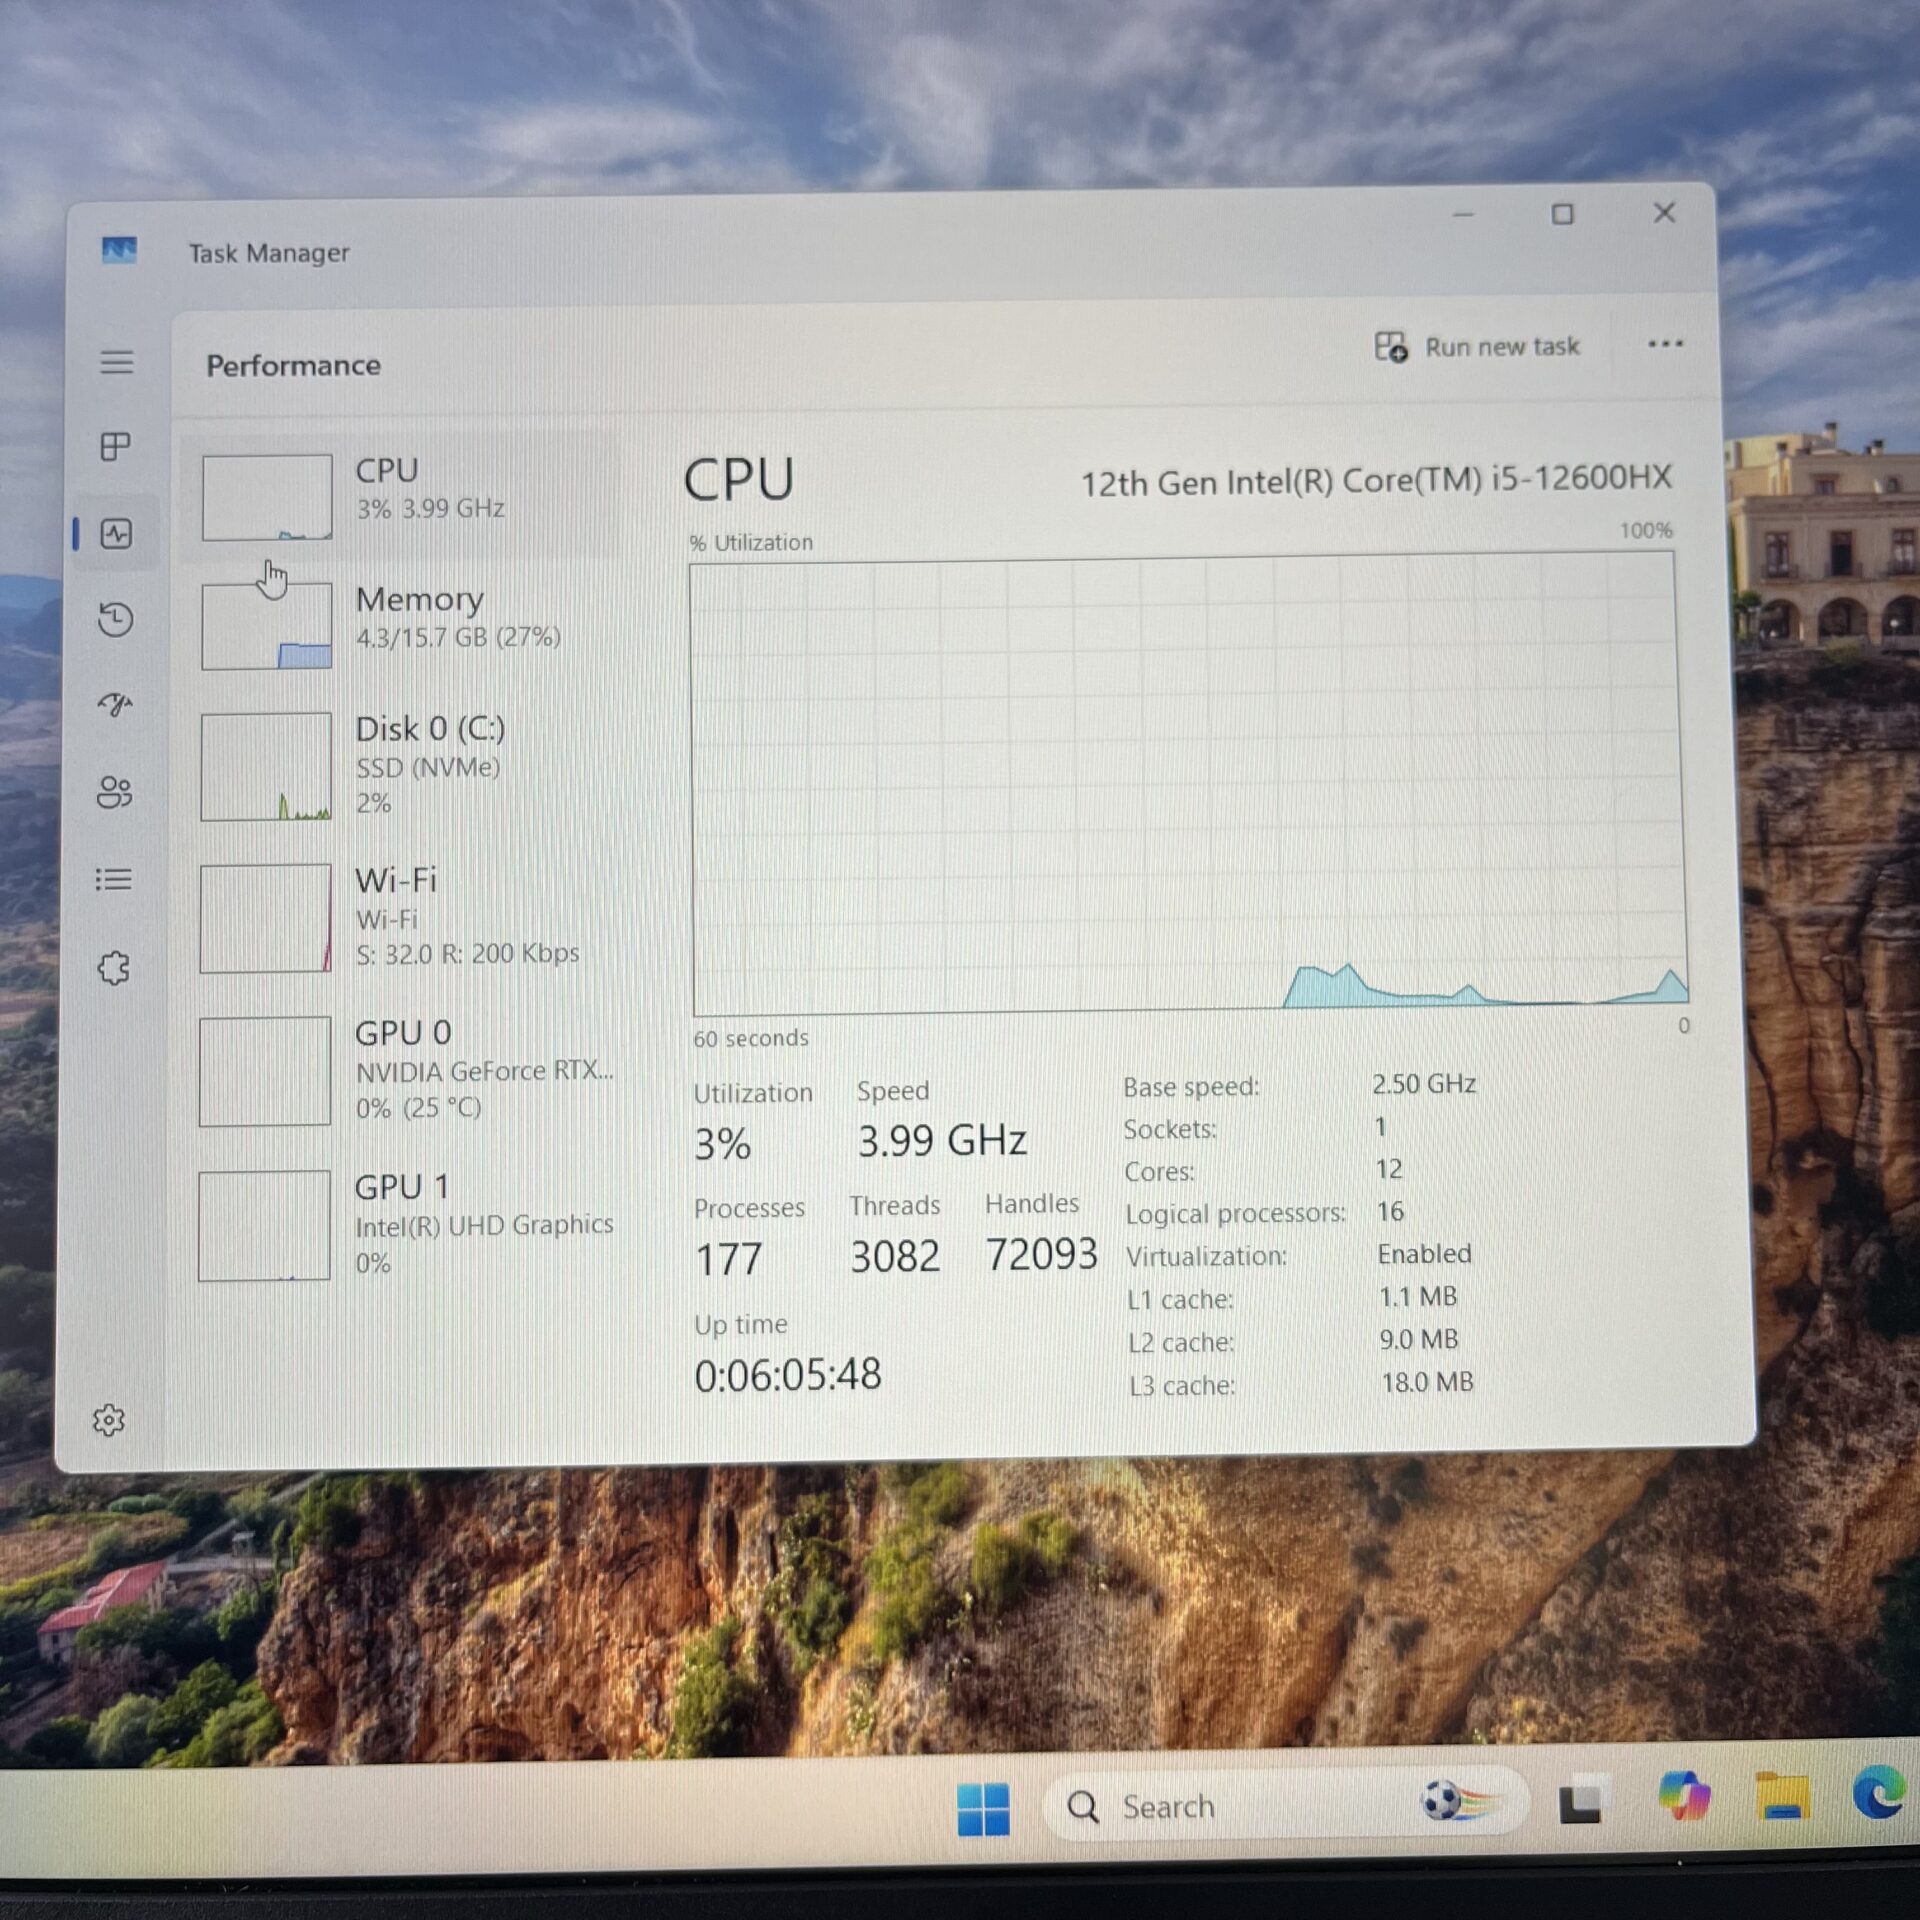Select the Memory performance entry

point(401,625)
